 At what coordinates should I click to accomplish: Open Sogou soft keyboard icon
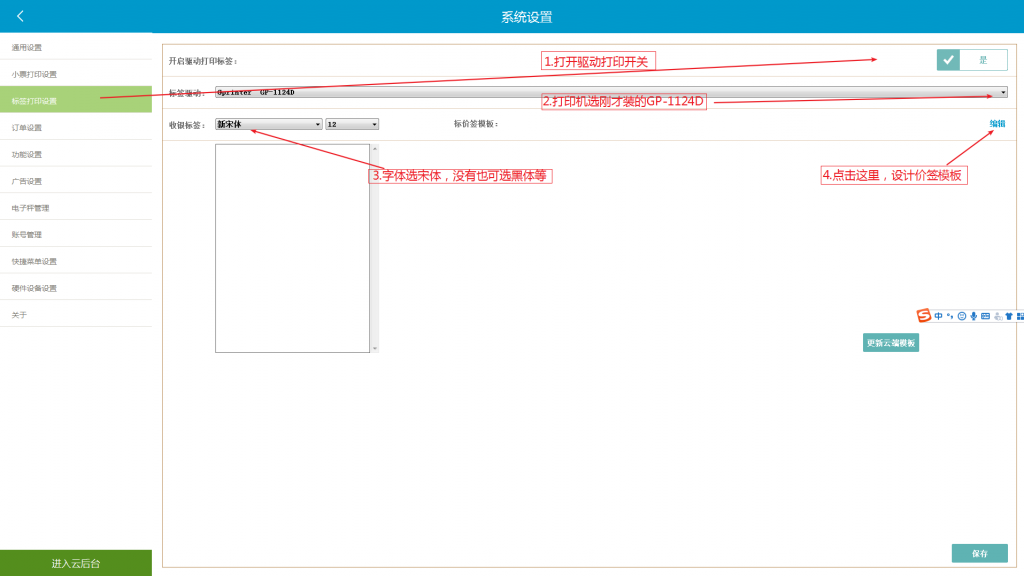[x=985, y=316]
